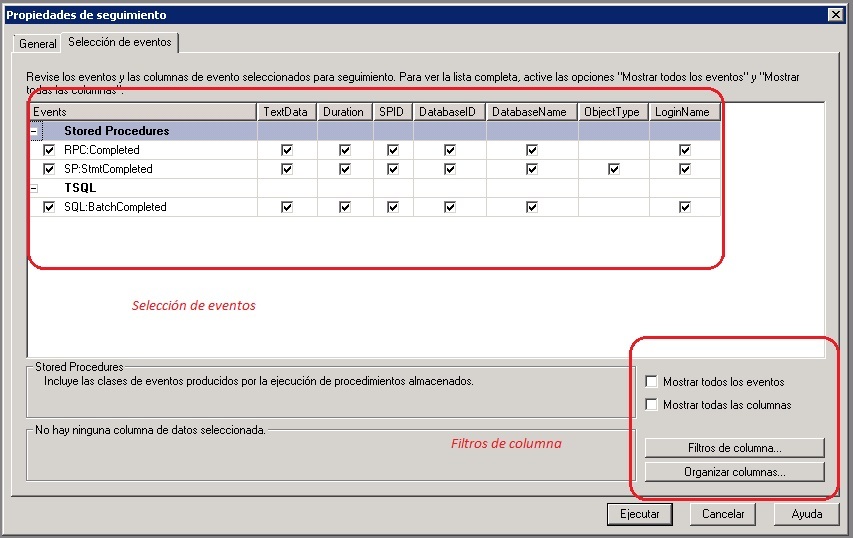Toggle TextData for RPC:Completed
Viewport: 853px width, 538px height.
pos(287,150)
